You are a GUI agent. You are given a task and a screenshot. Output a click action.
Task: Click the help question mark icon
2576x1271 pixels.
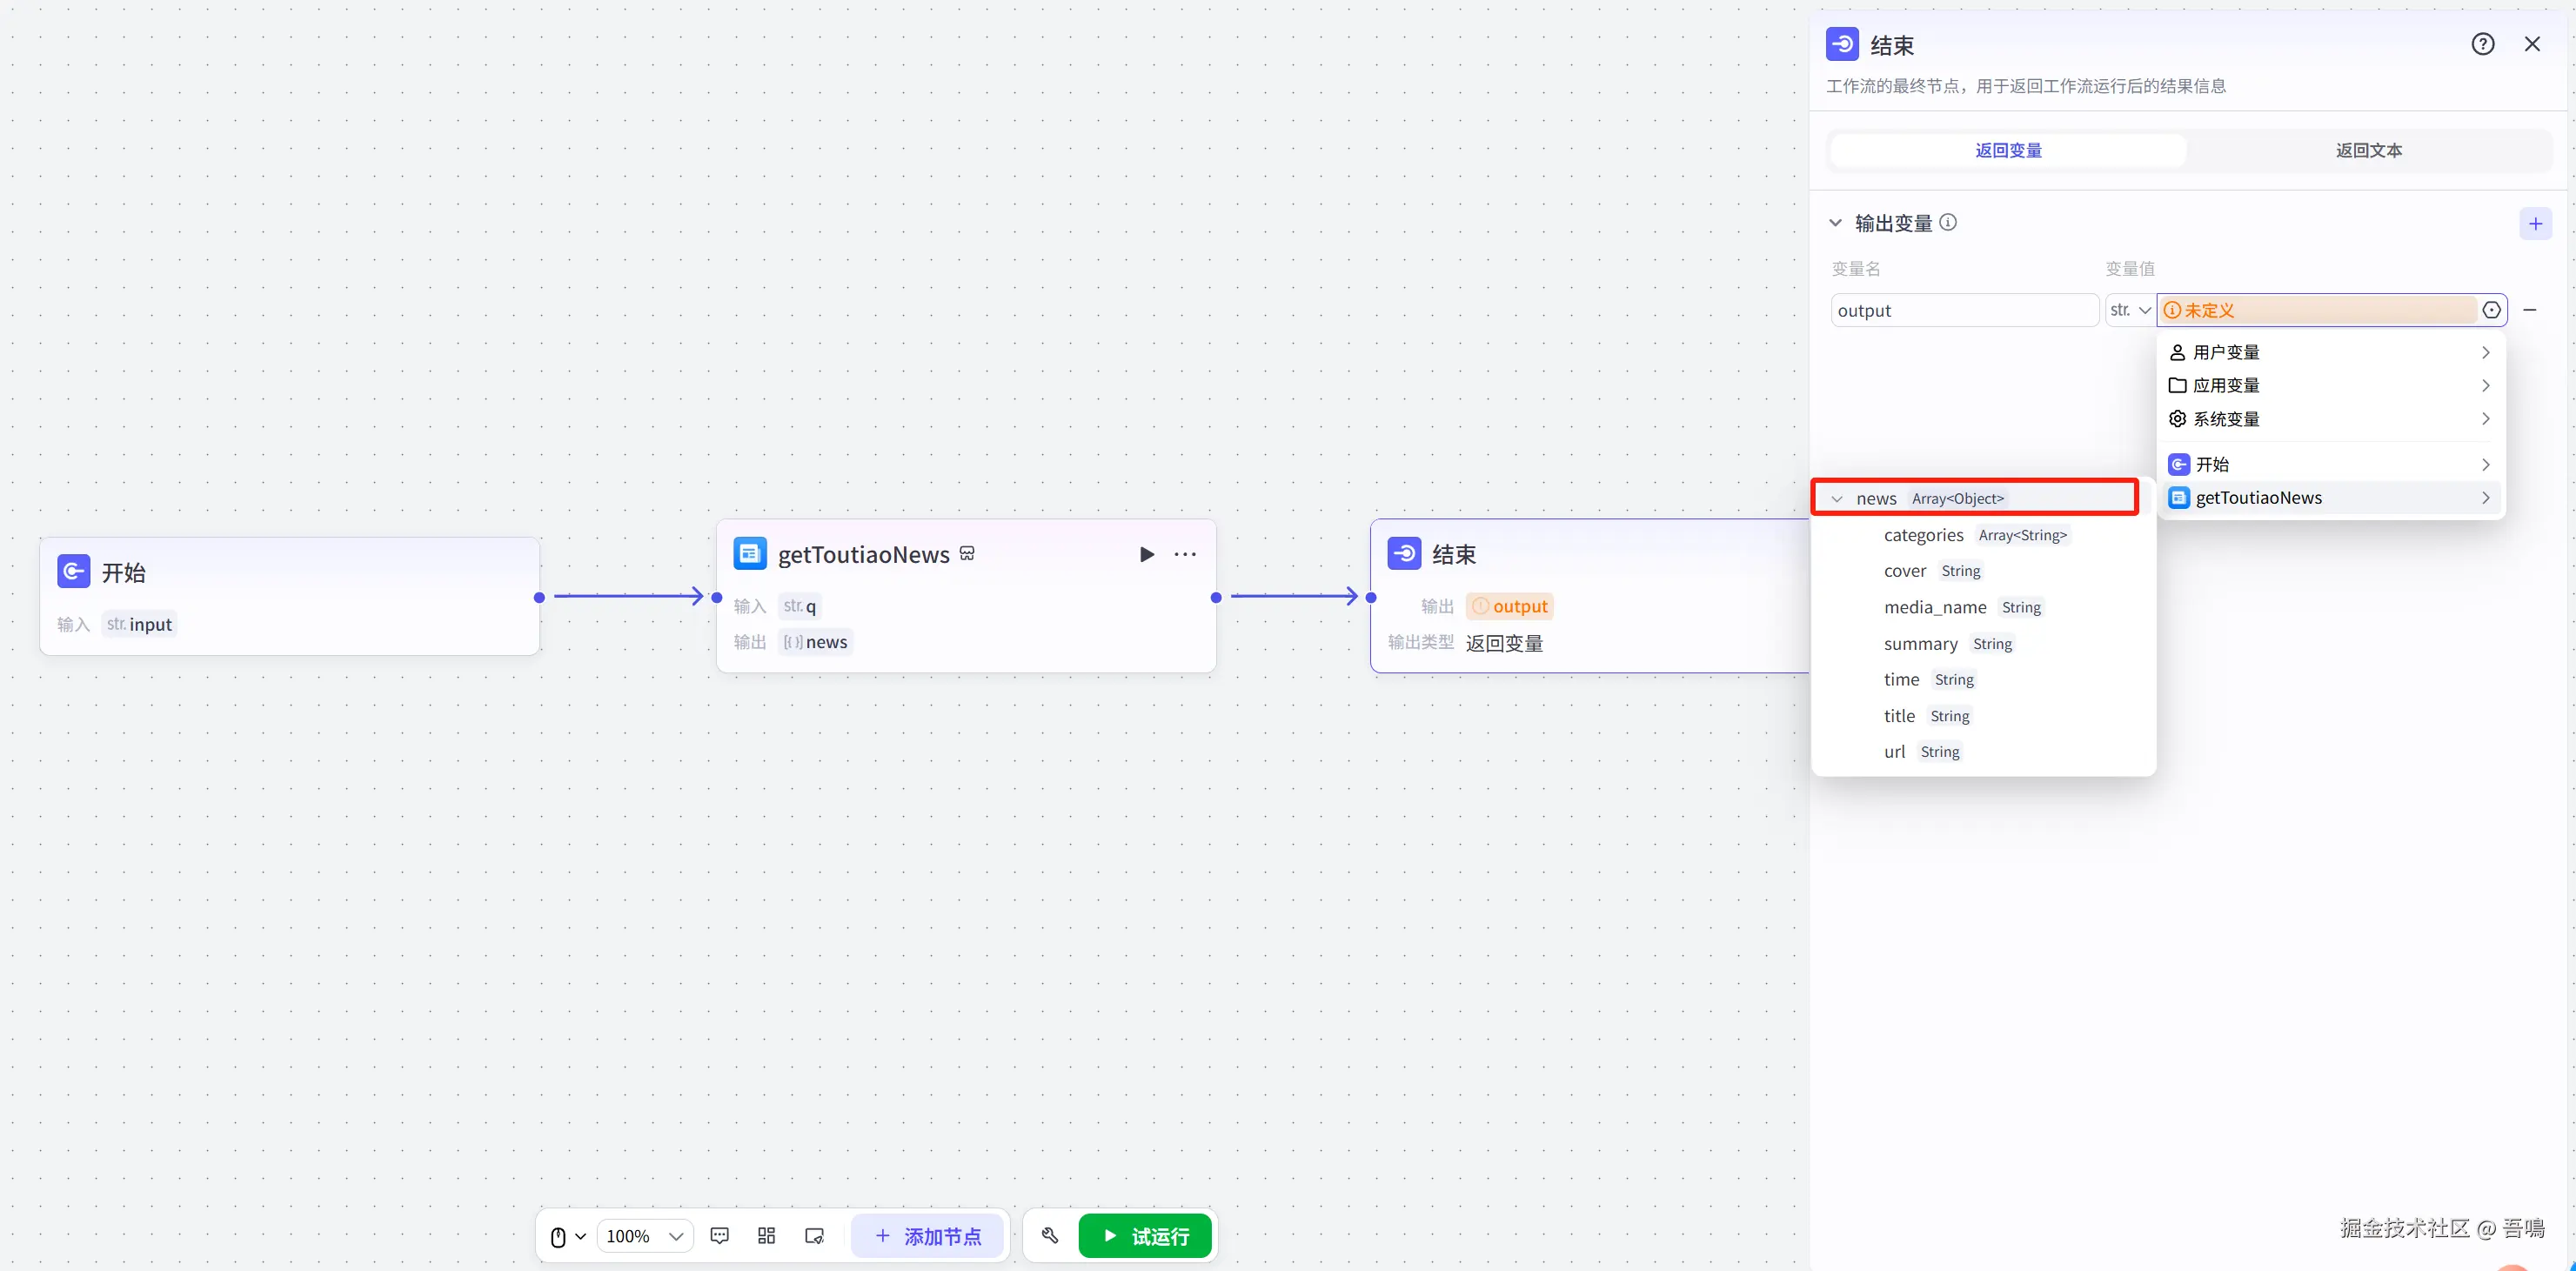tap(2482, 44)
